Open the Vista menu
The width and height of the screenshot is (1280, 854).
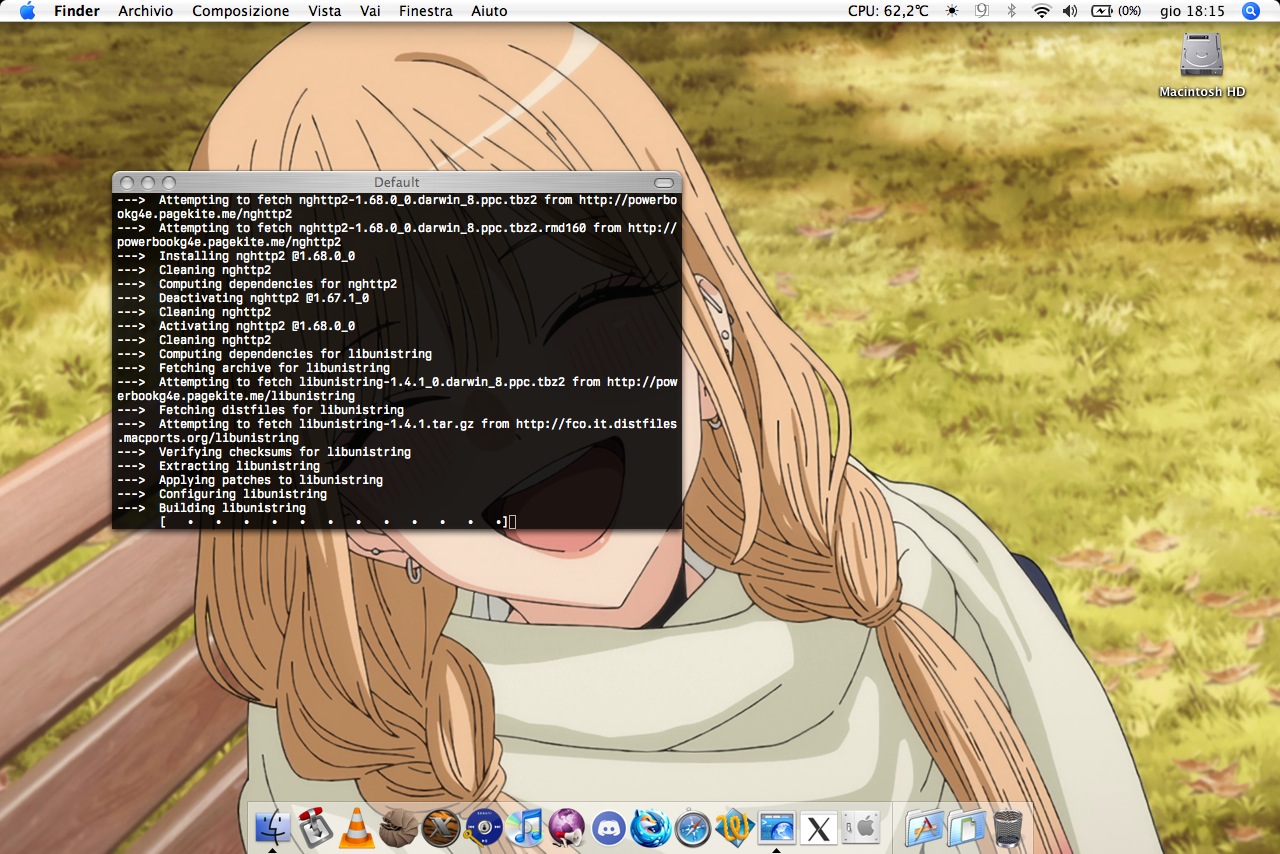click(325, 11)
